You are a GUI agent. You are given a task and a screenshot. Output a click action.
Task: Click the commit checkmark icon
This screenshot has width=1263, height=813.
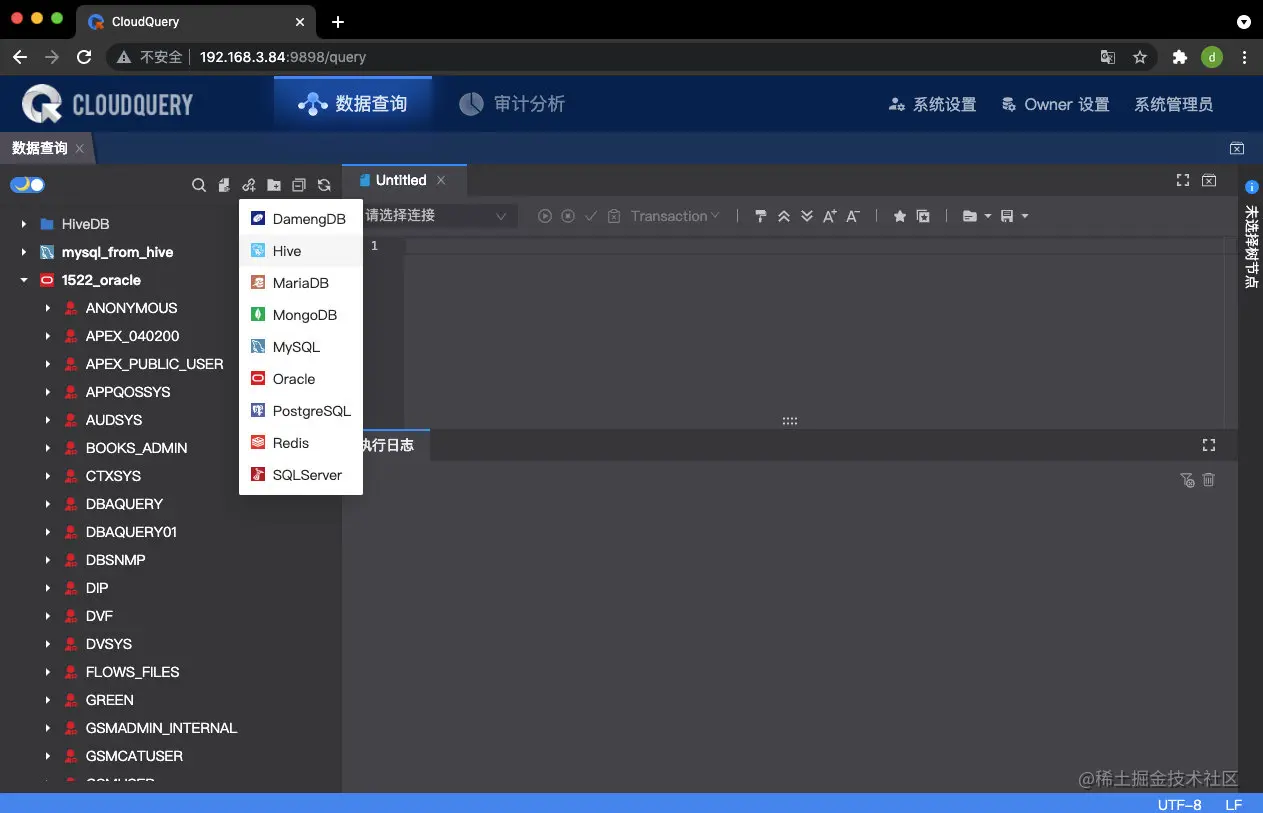[x=591, y=216]
